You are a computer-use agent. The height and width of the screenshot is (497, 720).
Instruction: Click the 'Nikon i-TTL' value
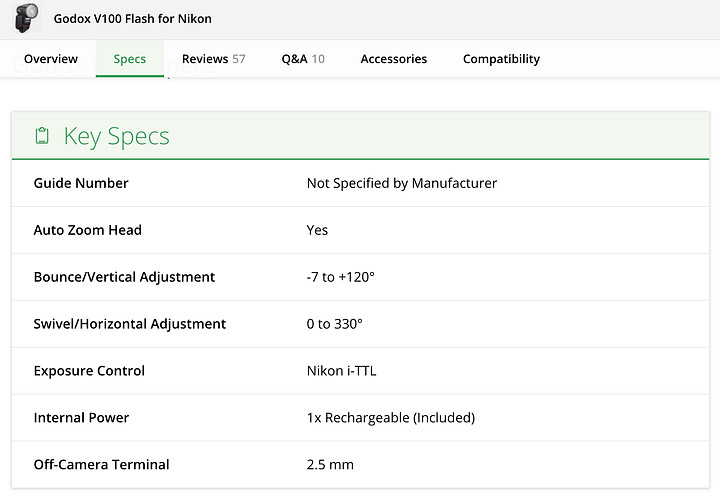342,371
